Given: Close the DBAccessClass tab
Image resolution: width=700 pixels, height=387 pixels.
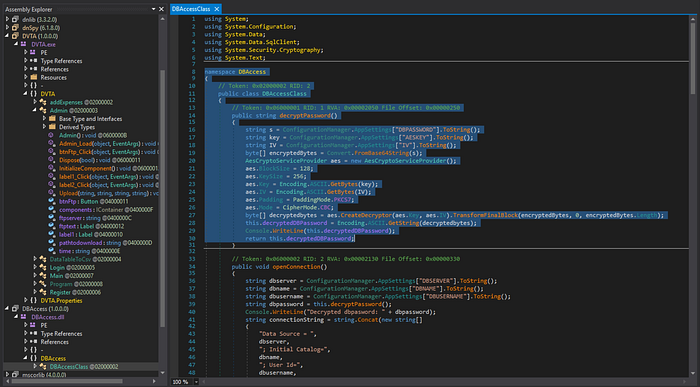Looking at the screenshot, I should point(217,9).
